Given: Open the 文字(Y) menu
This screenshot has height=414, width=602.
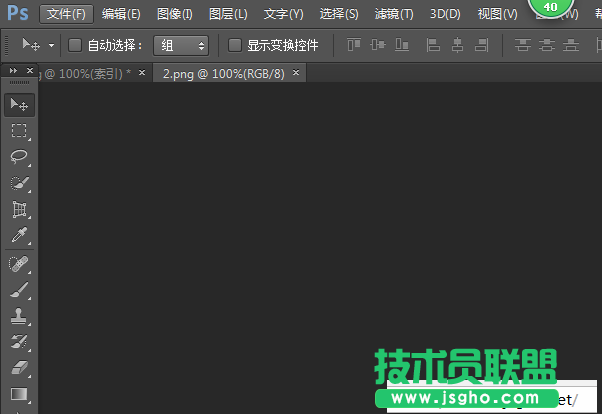Looking at the screenshot, I should [283, 14].
